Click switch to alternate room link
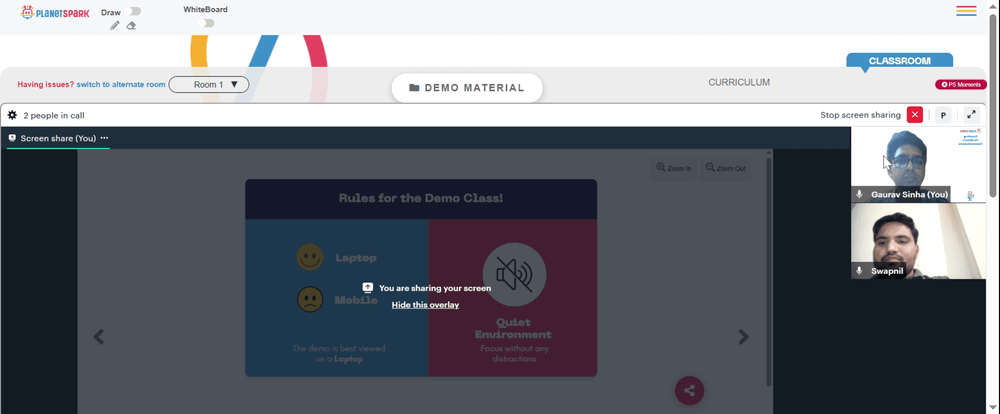The image size is (1000, 414). click(121, 84)
